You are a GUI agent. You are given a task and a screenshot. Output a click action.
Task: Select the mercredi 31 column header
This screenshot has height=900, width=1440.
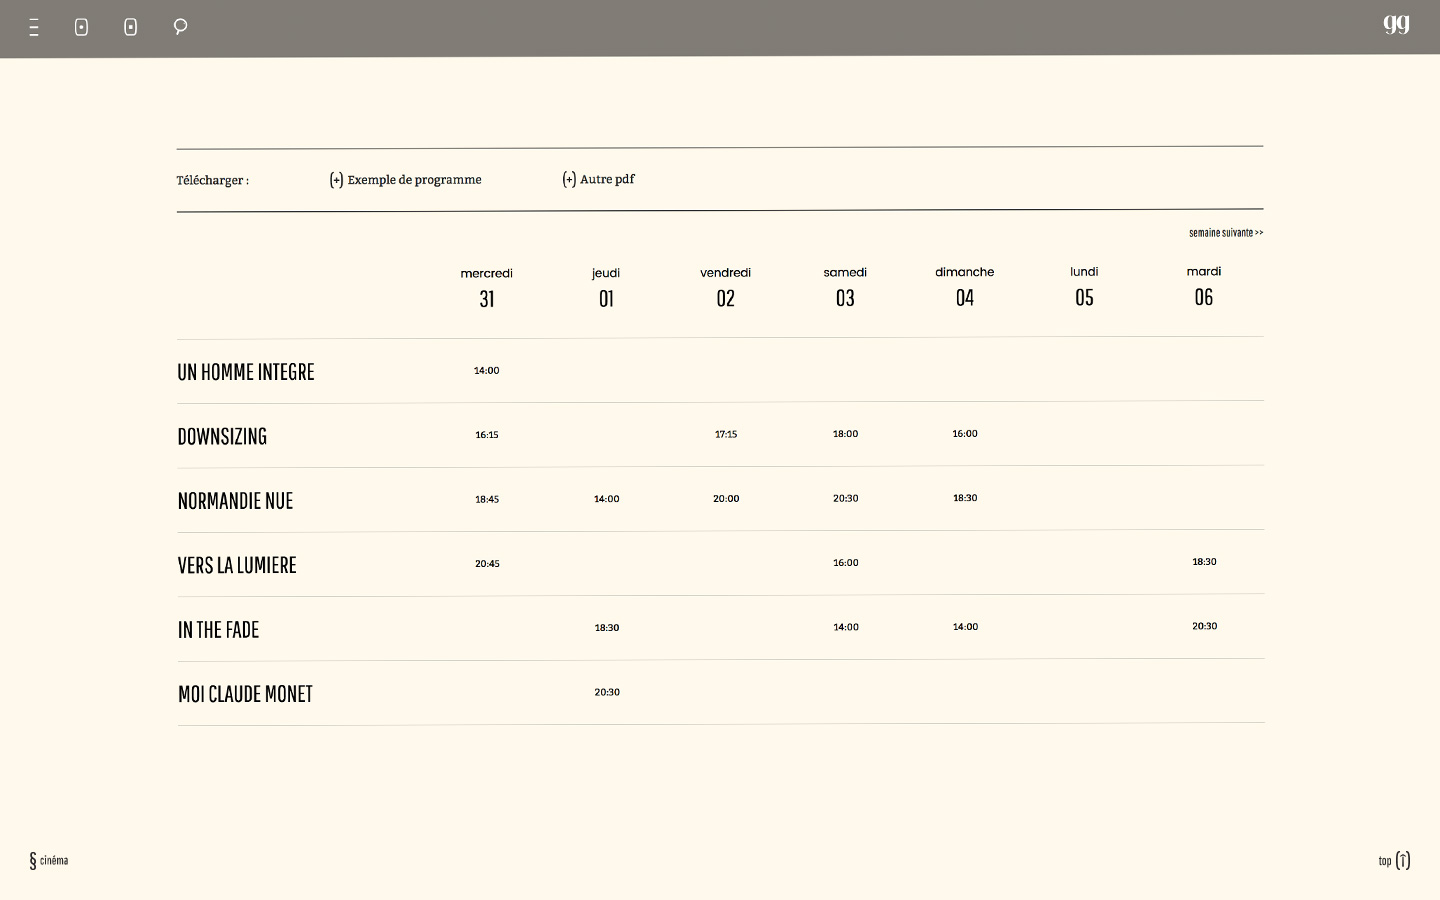click(x=486, y=287)
